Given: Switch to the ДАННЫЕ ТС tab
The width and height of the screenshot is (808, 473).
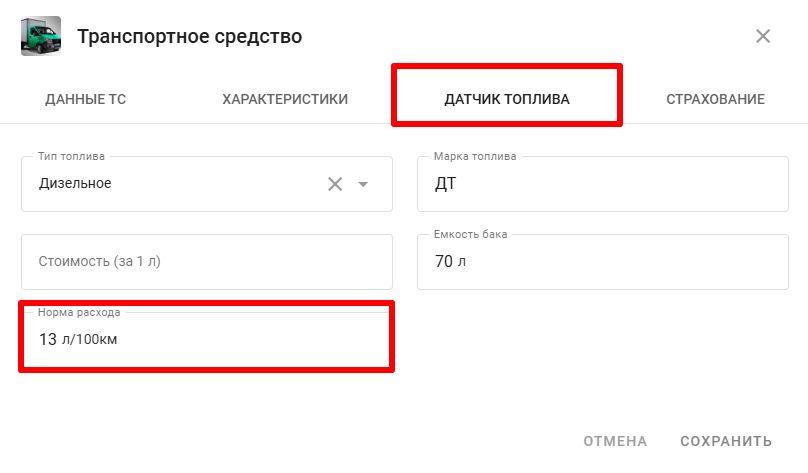Looking at the screenshot, I should (86, 99).
